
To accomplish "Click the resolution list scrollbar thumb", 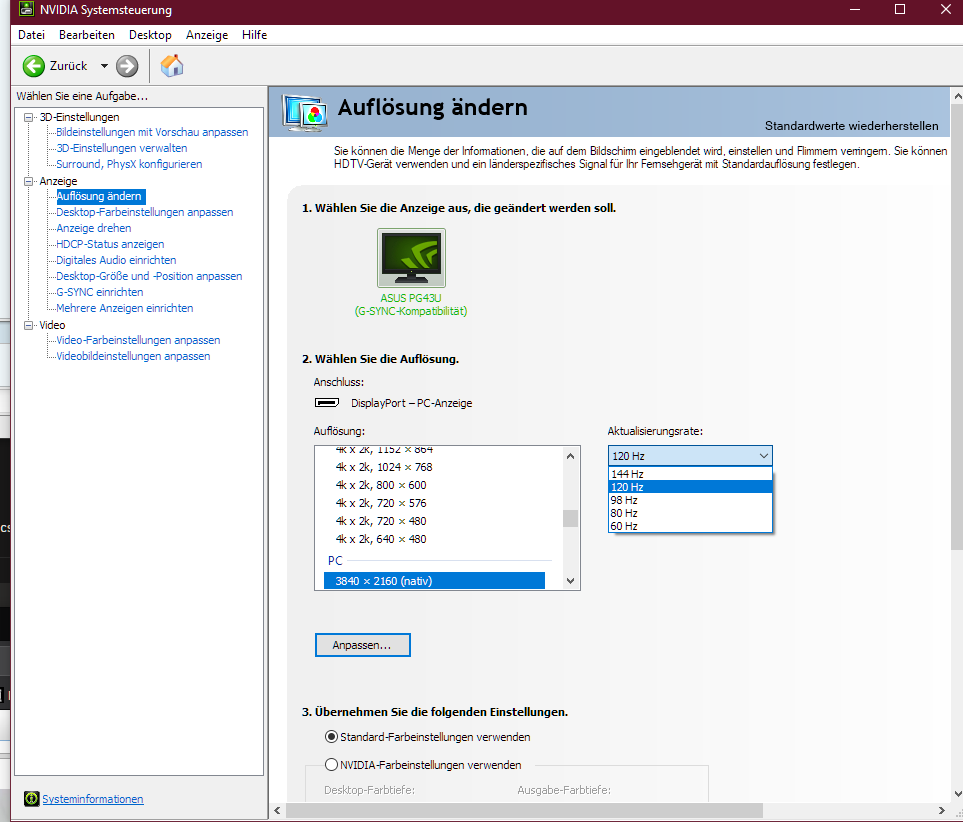I will point(571,519).
